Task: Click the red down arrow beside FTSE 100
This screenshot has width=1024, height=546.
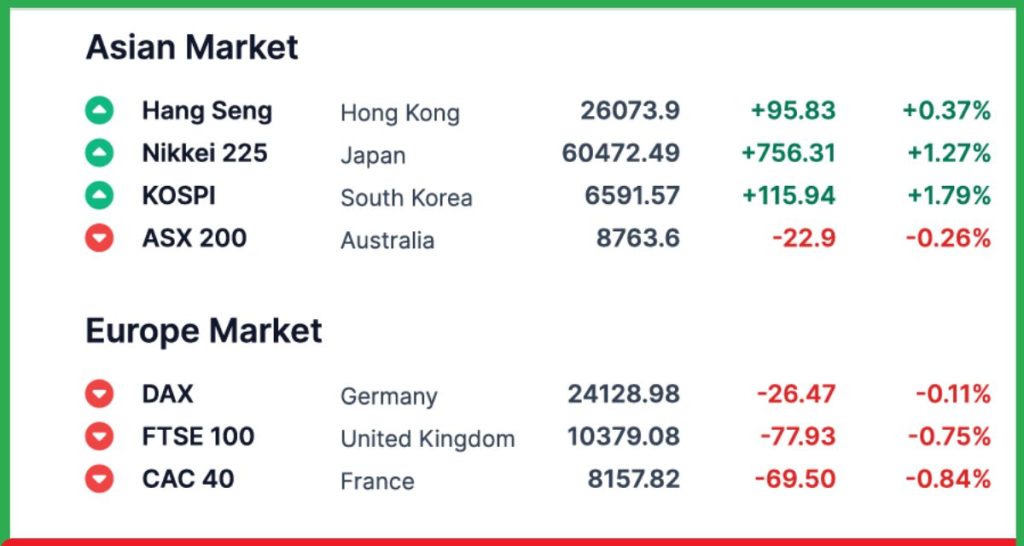Action: tap(99, 436)
